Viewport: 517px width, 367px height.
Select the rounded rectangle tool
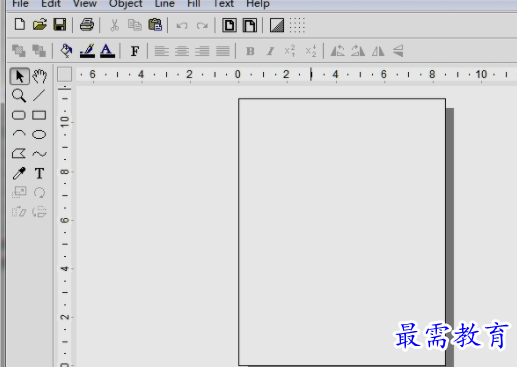(x=19, y=115)
